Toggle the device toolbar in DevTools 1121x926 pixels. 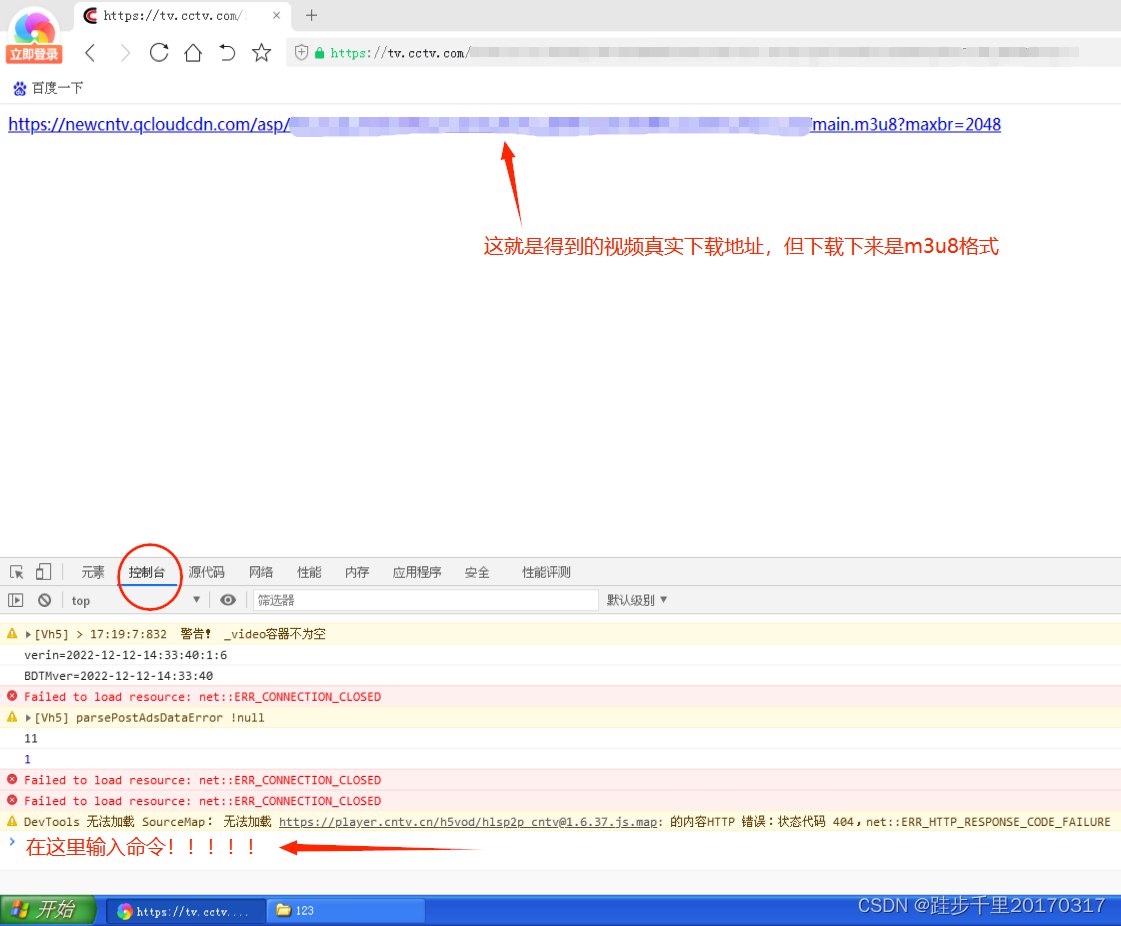pos(44,569)
